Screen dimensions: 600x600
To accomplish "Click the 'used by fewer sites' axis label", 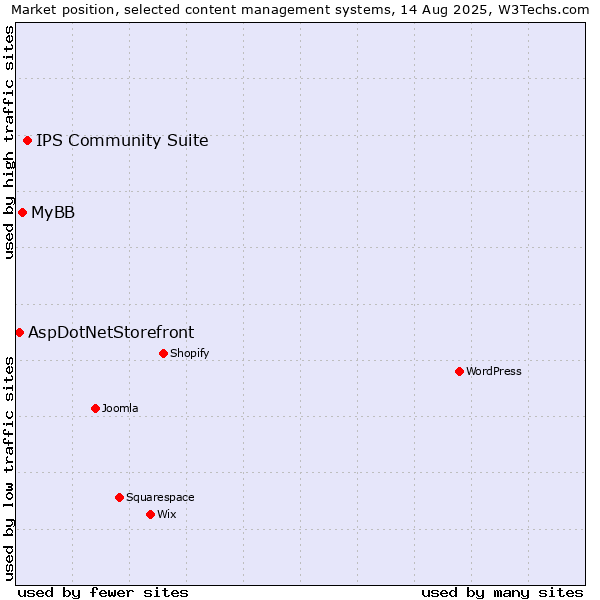I will coord(103,593).
